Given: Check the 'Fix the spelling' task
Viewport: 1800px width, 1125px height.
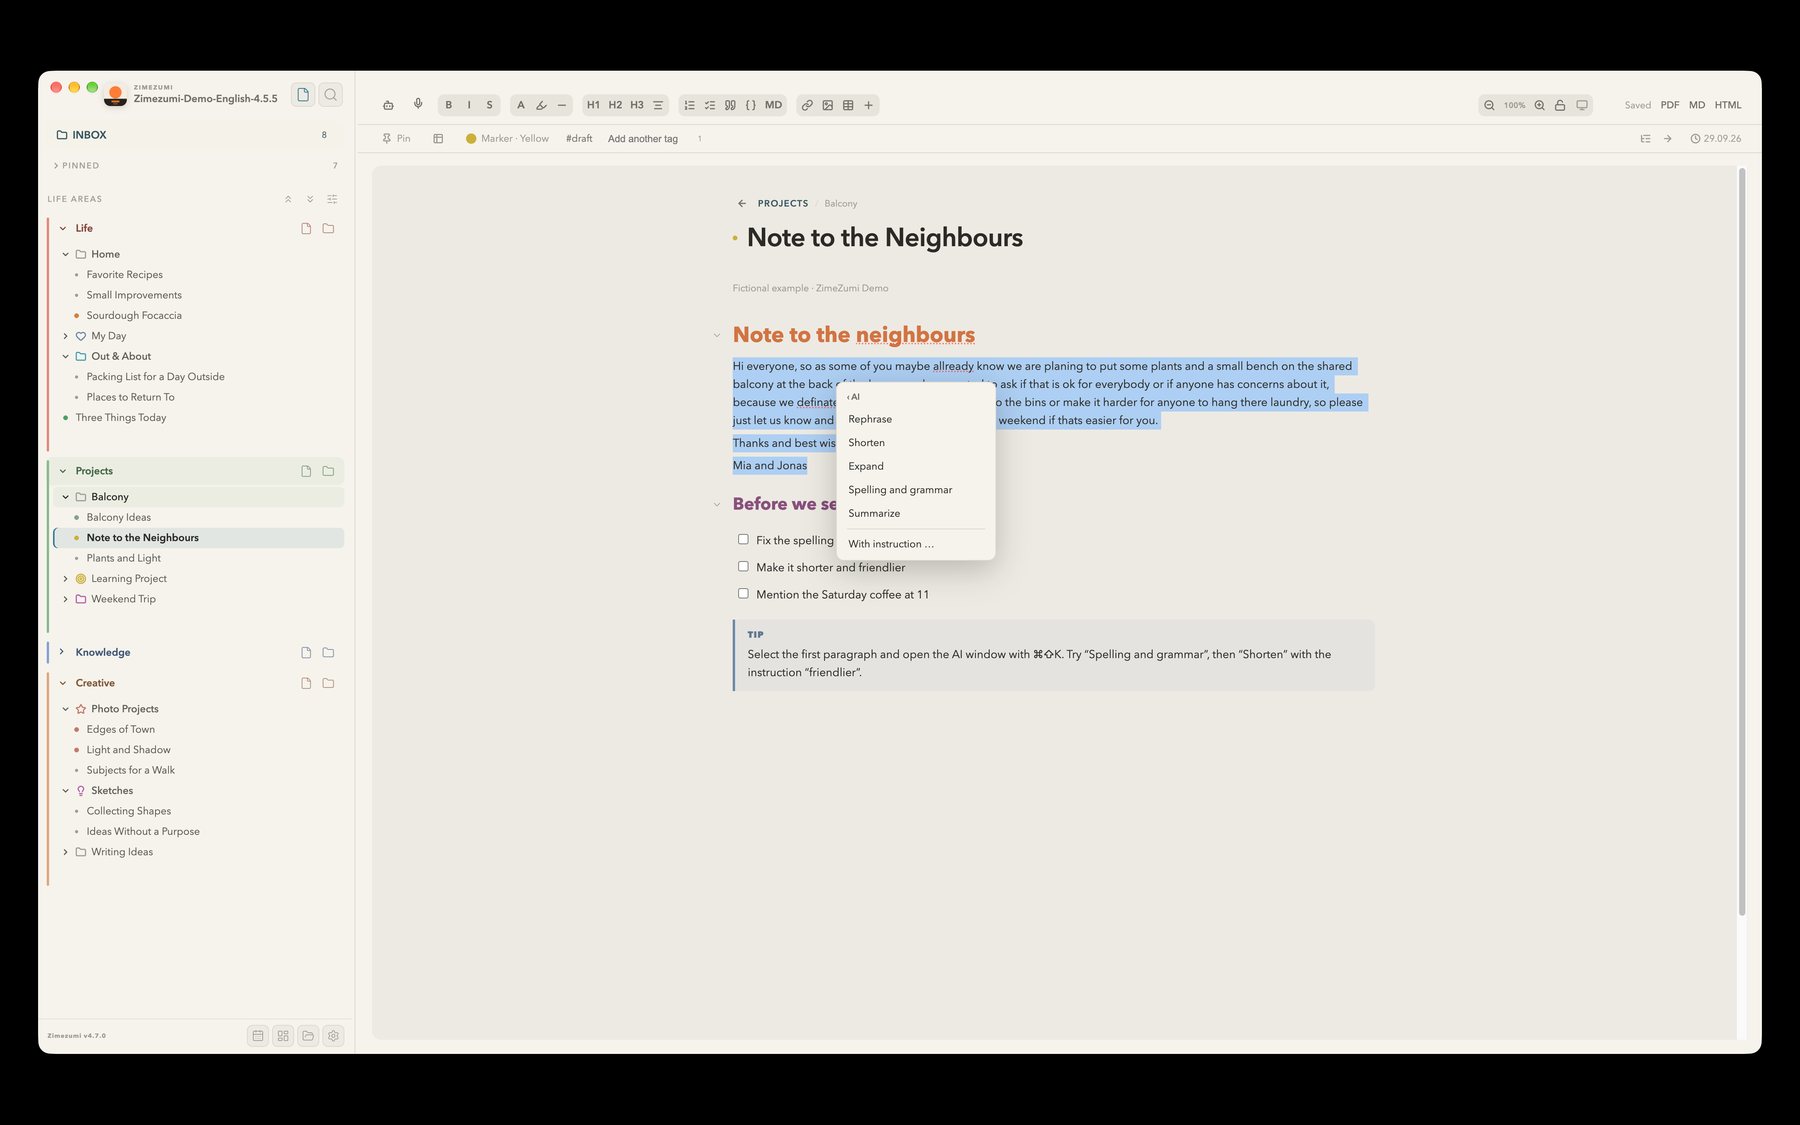Looking at the screenshot, I should click(743, 539).
